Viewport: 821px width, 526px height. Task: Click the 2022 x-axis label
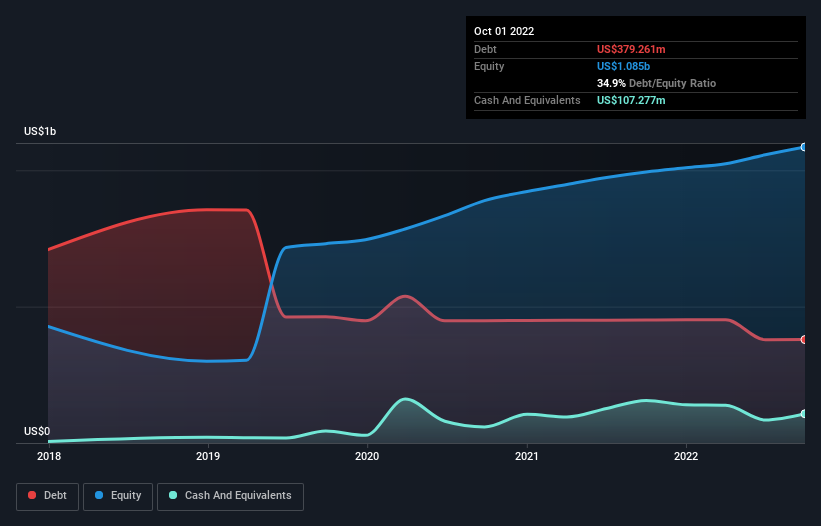(x=686, y=456)
